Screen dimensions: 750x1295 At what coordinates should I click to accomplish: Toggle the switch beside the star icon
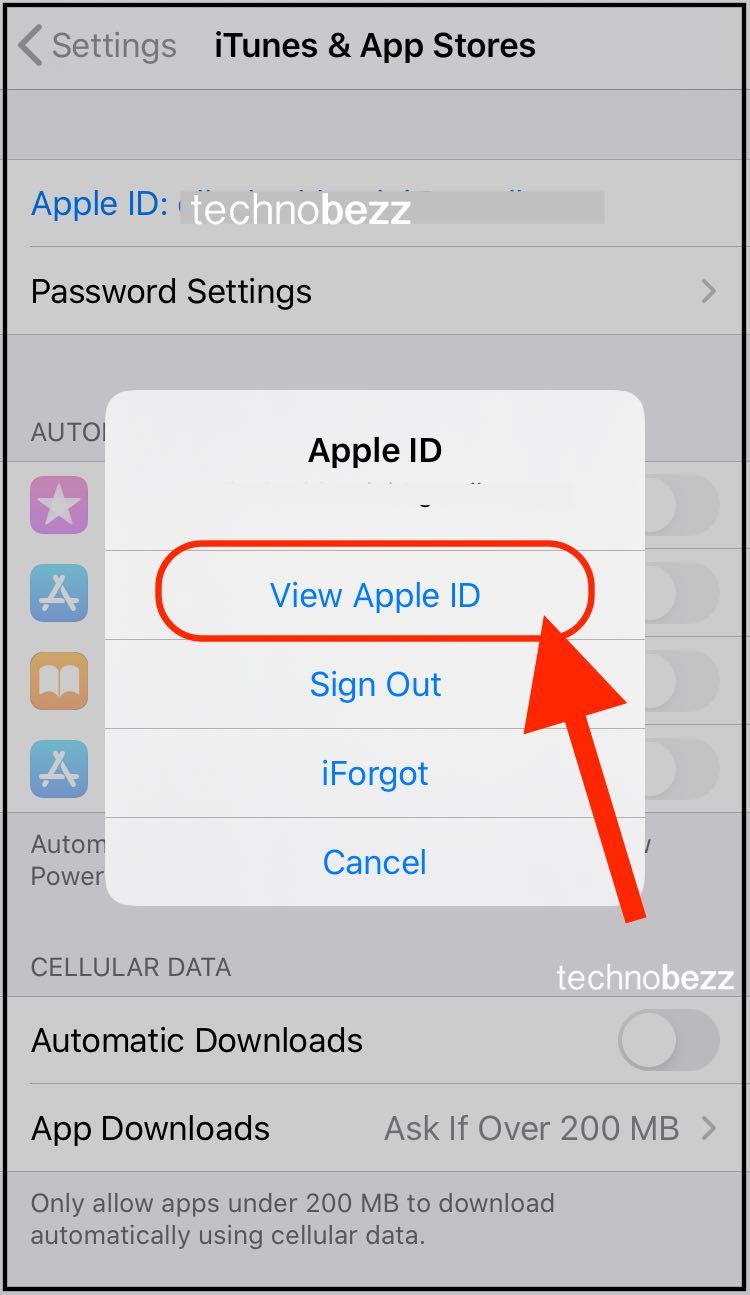[682, 505]
